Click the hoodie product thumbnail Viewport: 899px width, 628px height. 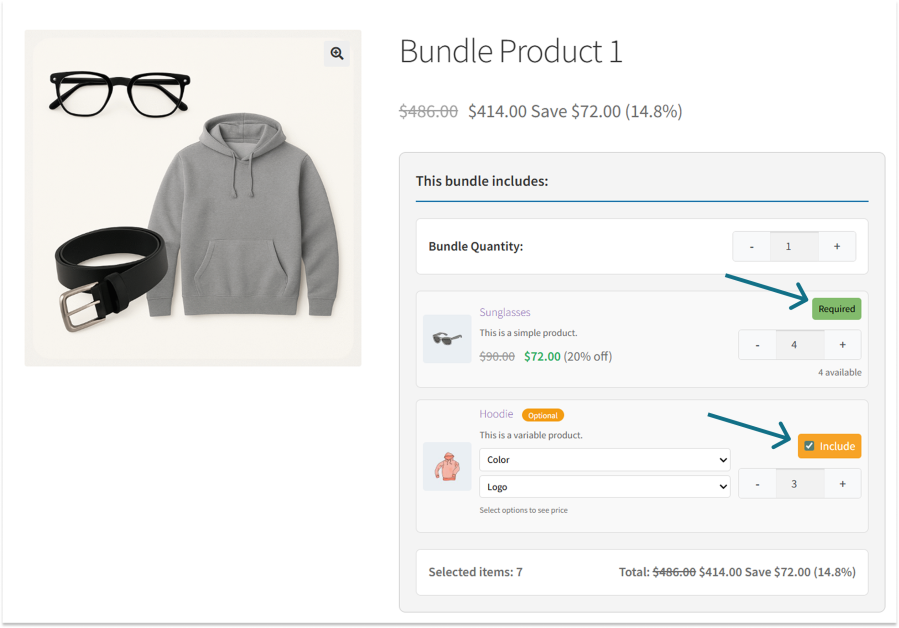[x=446, y=466]
